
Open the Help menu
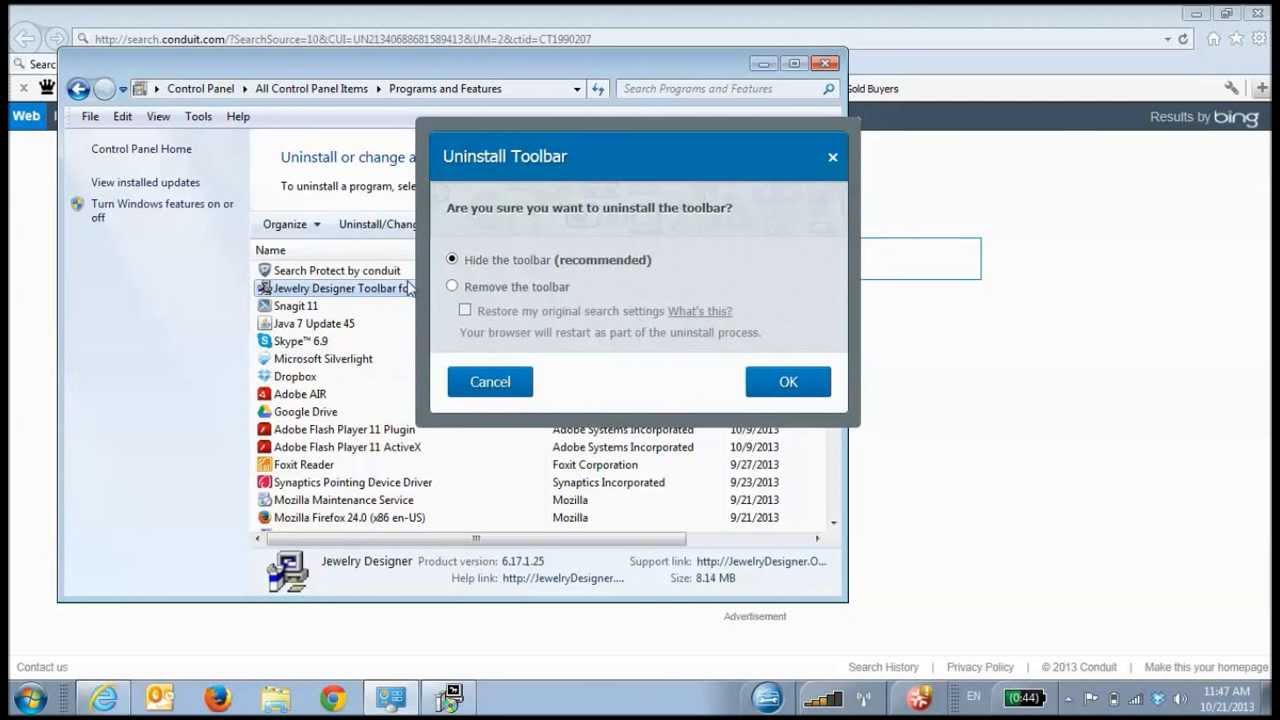(x=238, y=117)
